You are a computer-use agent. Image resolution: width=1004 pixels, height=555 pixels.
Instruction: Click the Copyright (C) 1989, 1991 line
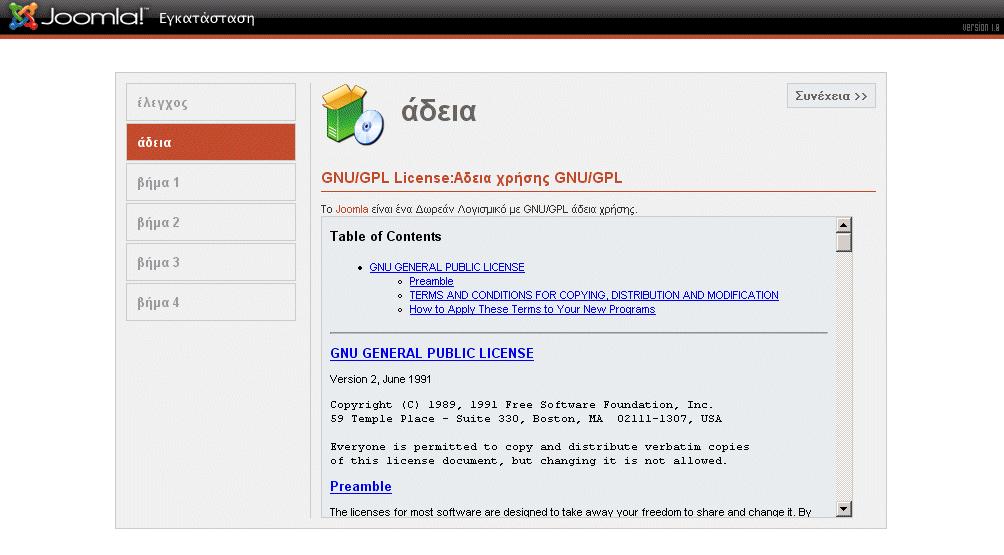[522, 405]
